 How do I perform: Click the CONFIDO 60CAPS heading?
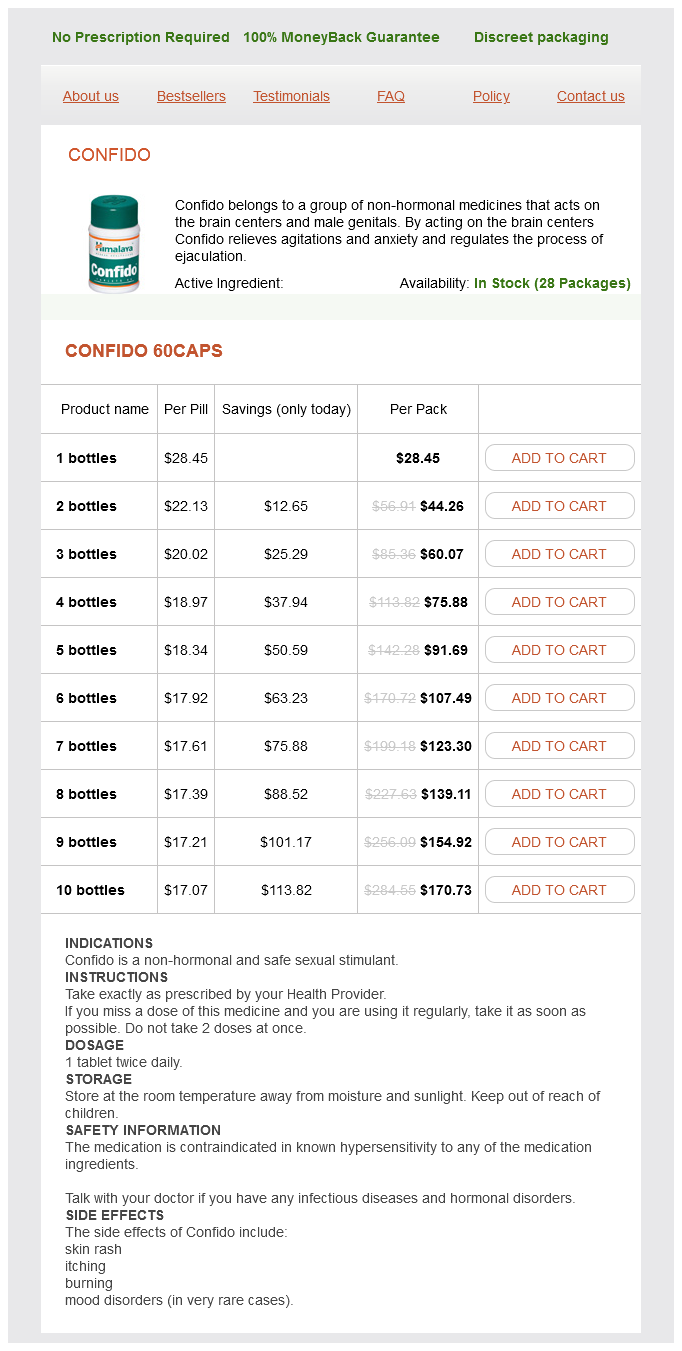click(x=144, y=351)
